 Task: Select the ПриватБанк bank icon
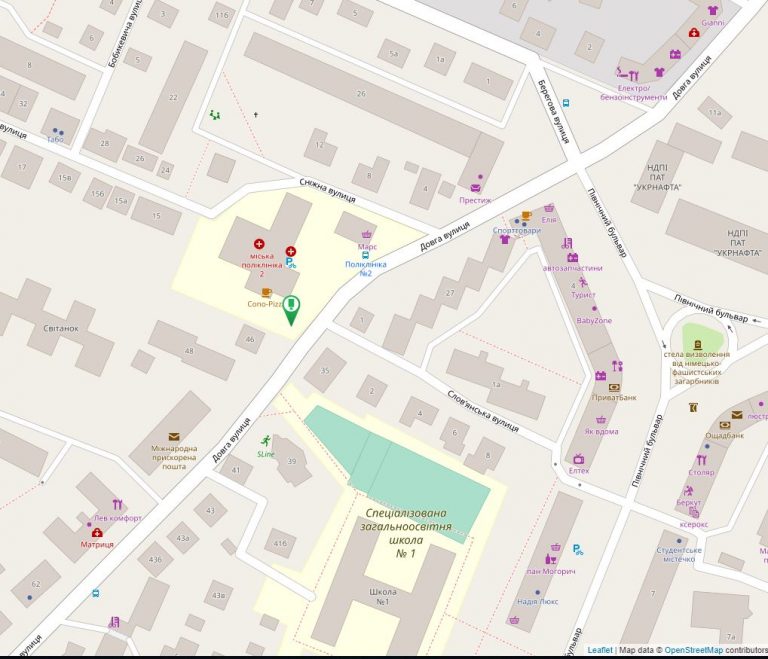[x=614, y=386]
